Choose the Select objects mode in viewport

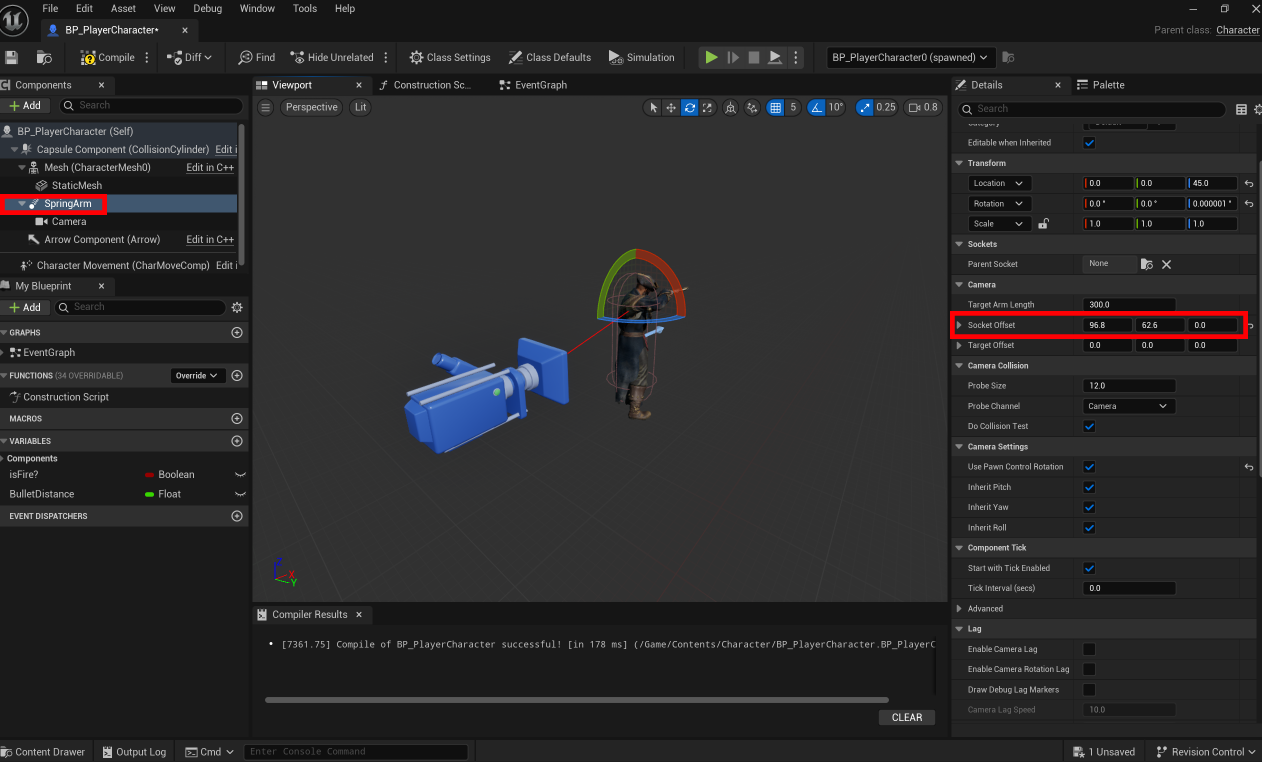point(654,108)
